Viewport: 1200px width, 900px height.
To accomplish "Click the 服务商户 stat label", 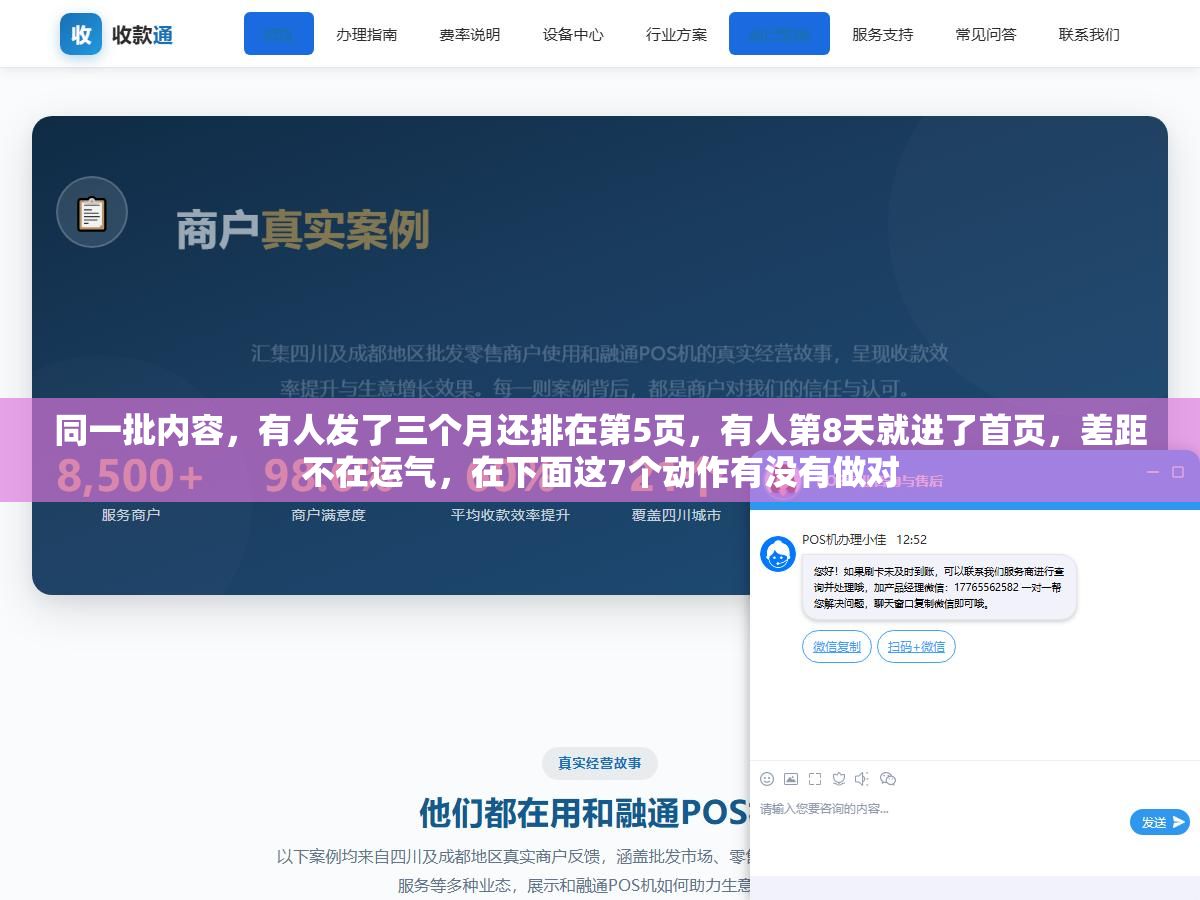I will click(131, 515).
